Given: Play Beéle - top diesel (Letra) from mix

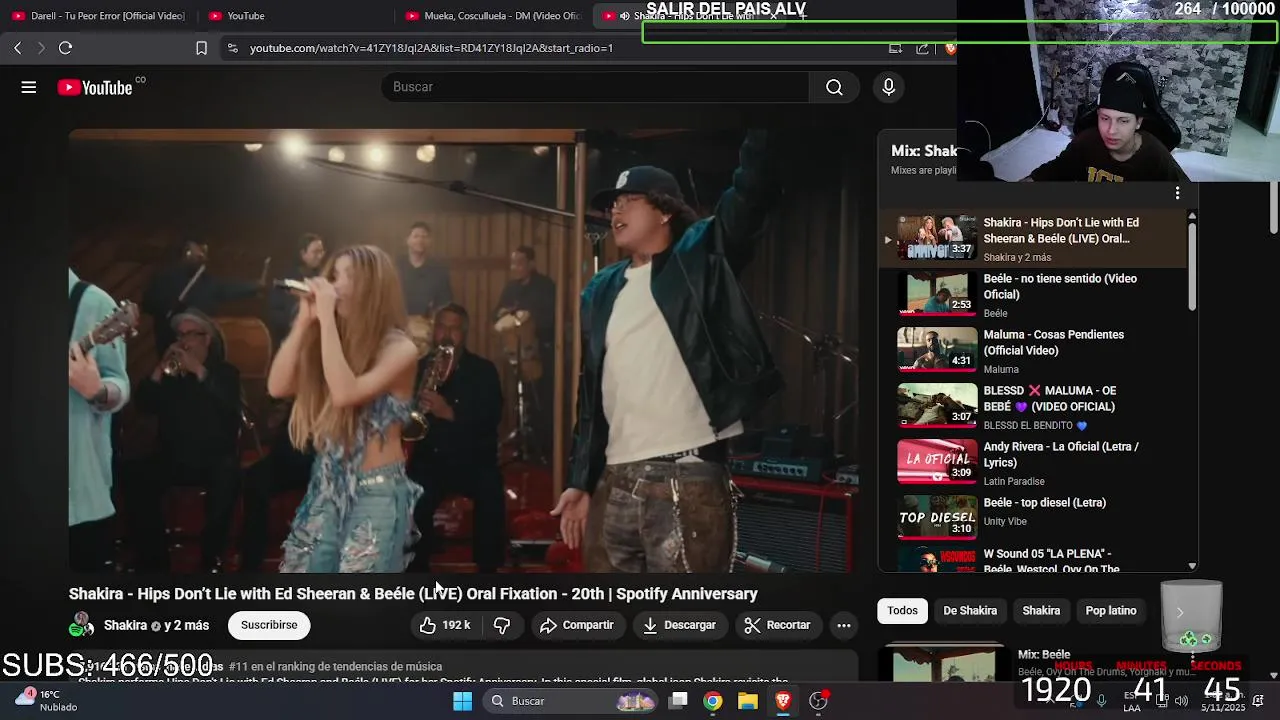Looking at the screenshot, I should (1030, 518).
